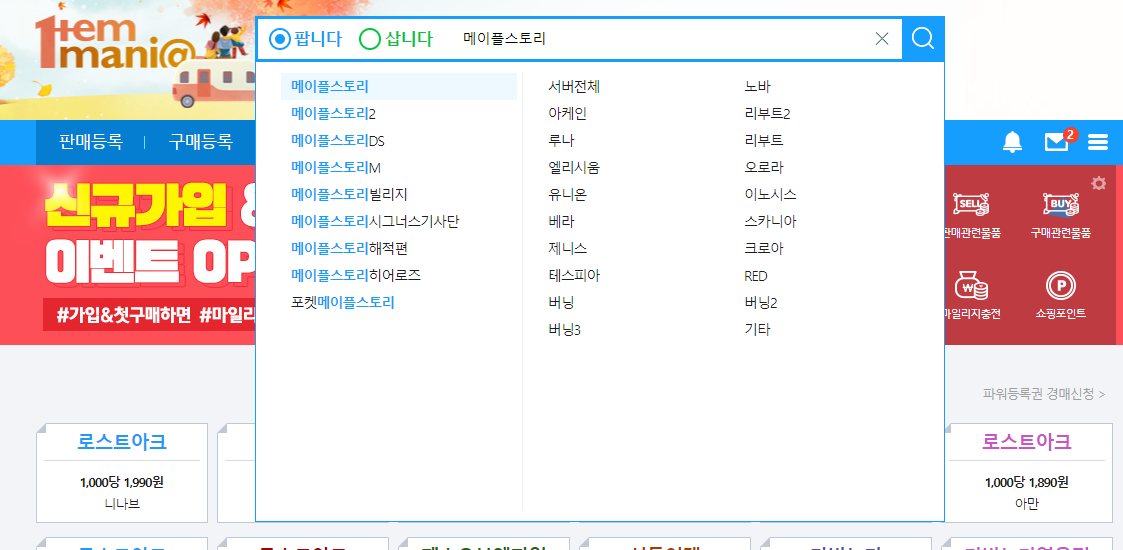The height and width of the screenshot is (550, 1123).
Task: Select the 버닝3 server
Action: (564, 330)
